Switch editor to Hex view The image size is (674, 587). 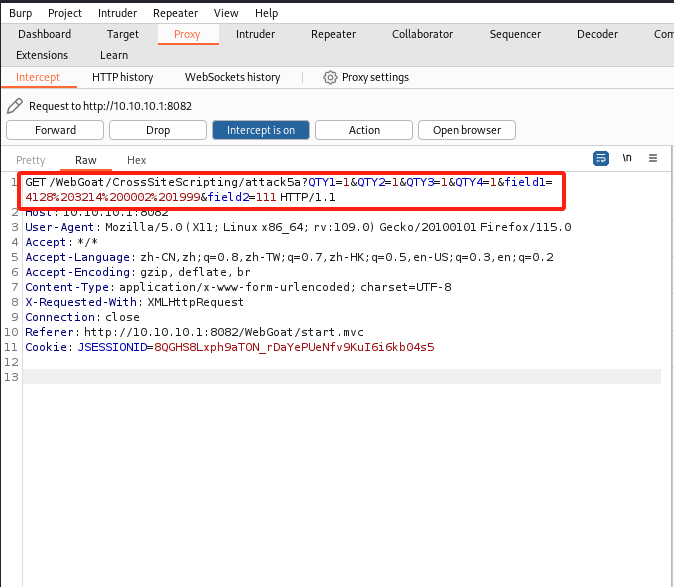pyautogui.click(x=136, y=160)
